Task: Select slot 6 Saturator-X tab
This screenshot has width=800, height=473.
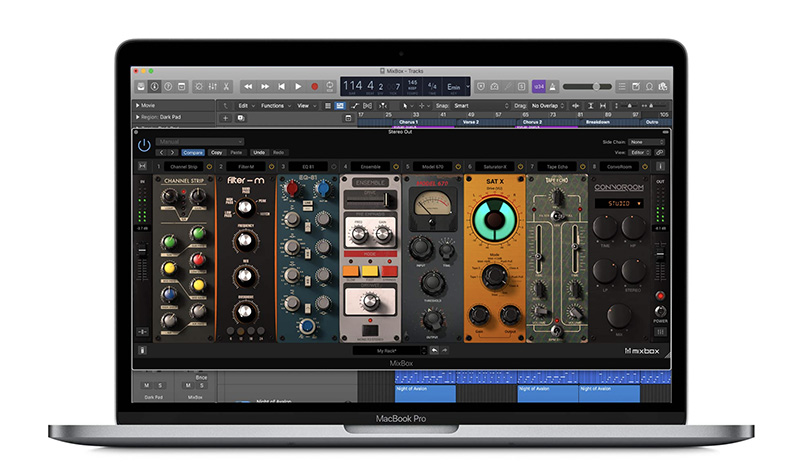Action: pos(494,166)
